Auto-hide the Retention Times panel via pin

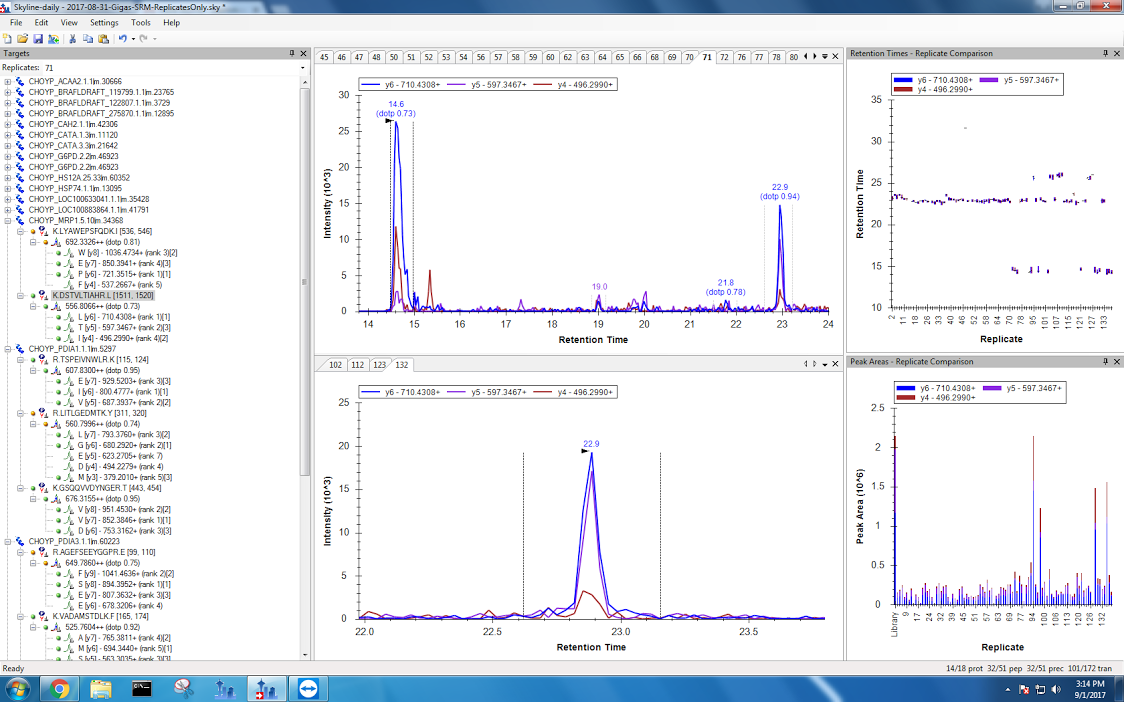(1105, 53)
